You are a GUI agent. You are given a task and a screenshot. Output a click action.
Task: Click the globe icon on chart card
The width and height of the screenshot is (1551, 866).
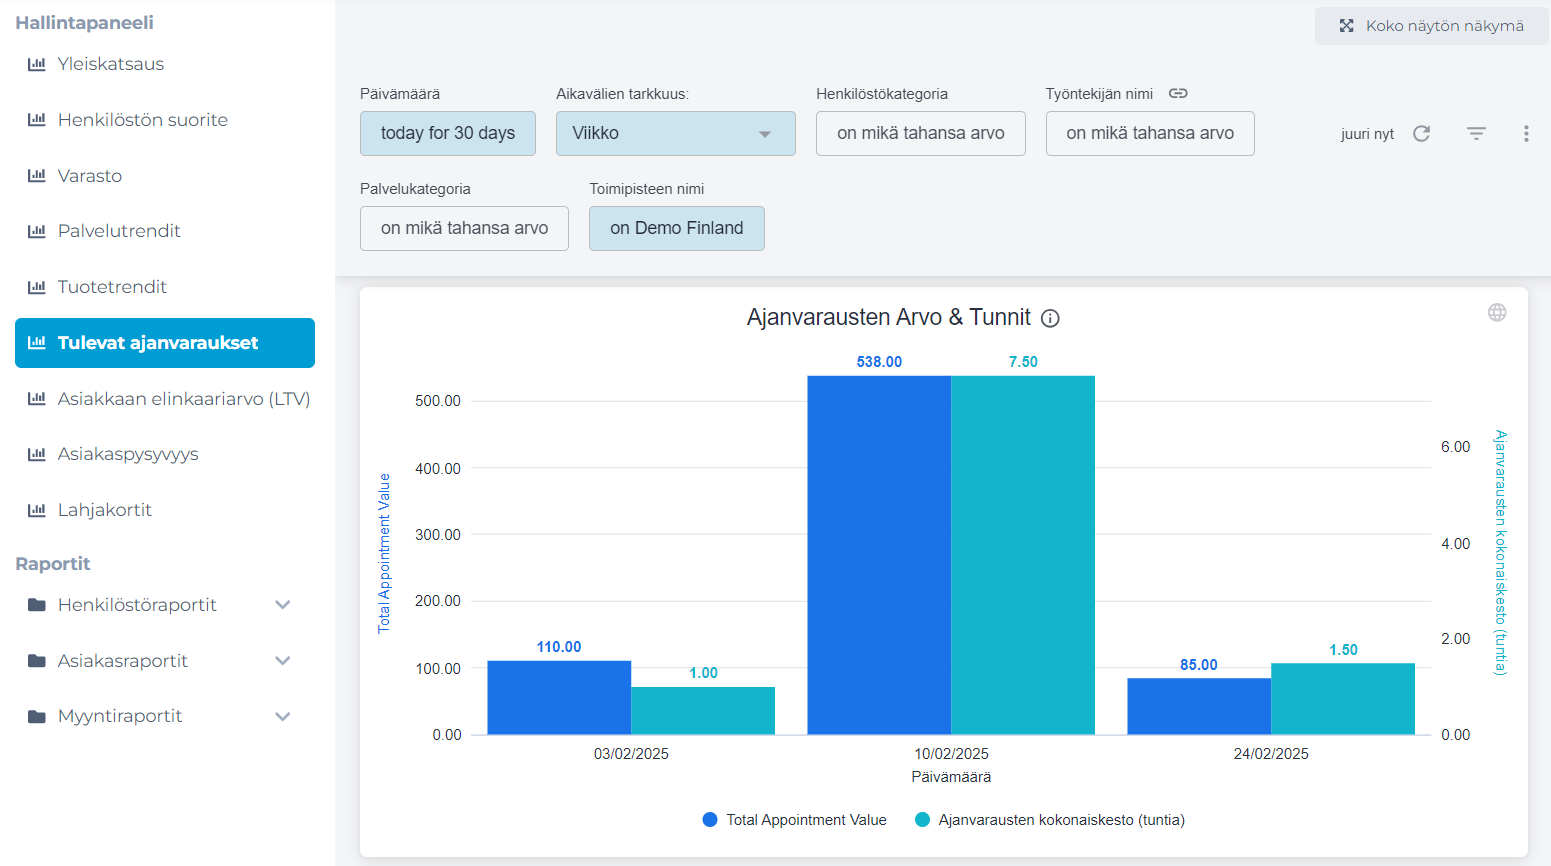(x=1497, y=312)
